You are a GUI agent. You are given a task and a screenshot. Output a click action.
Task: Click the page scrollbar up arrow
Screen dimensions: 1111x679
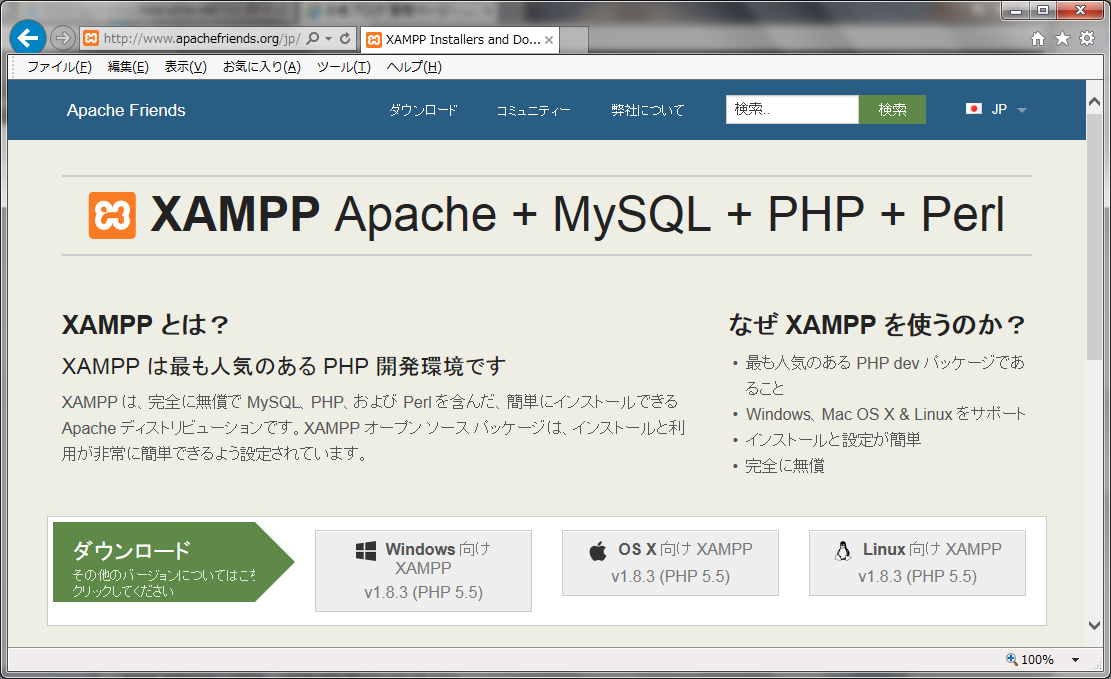coord(1095,102)
